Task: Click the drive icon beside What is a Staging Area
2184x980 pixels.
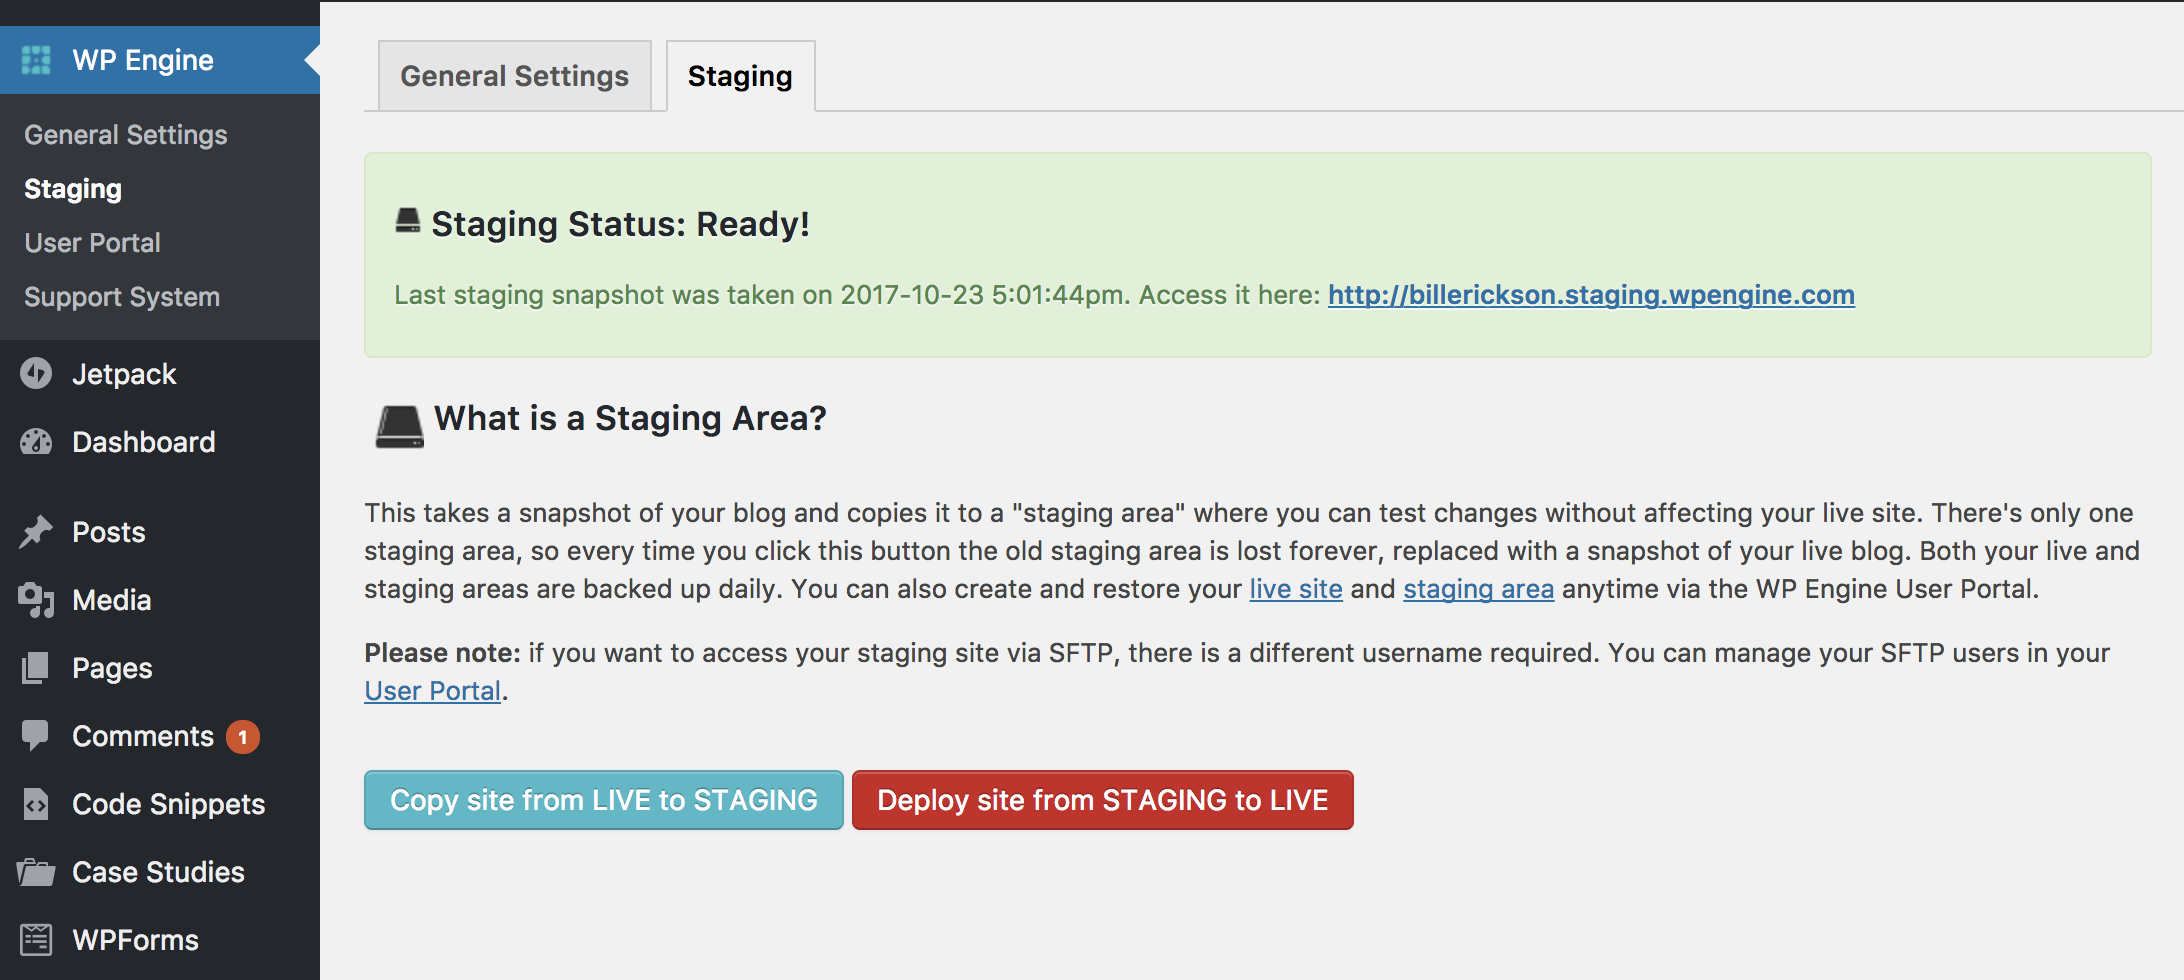Action: point(399,427)
